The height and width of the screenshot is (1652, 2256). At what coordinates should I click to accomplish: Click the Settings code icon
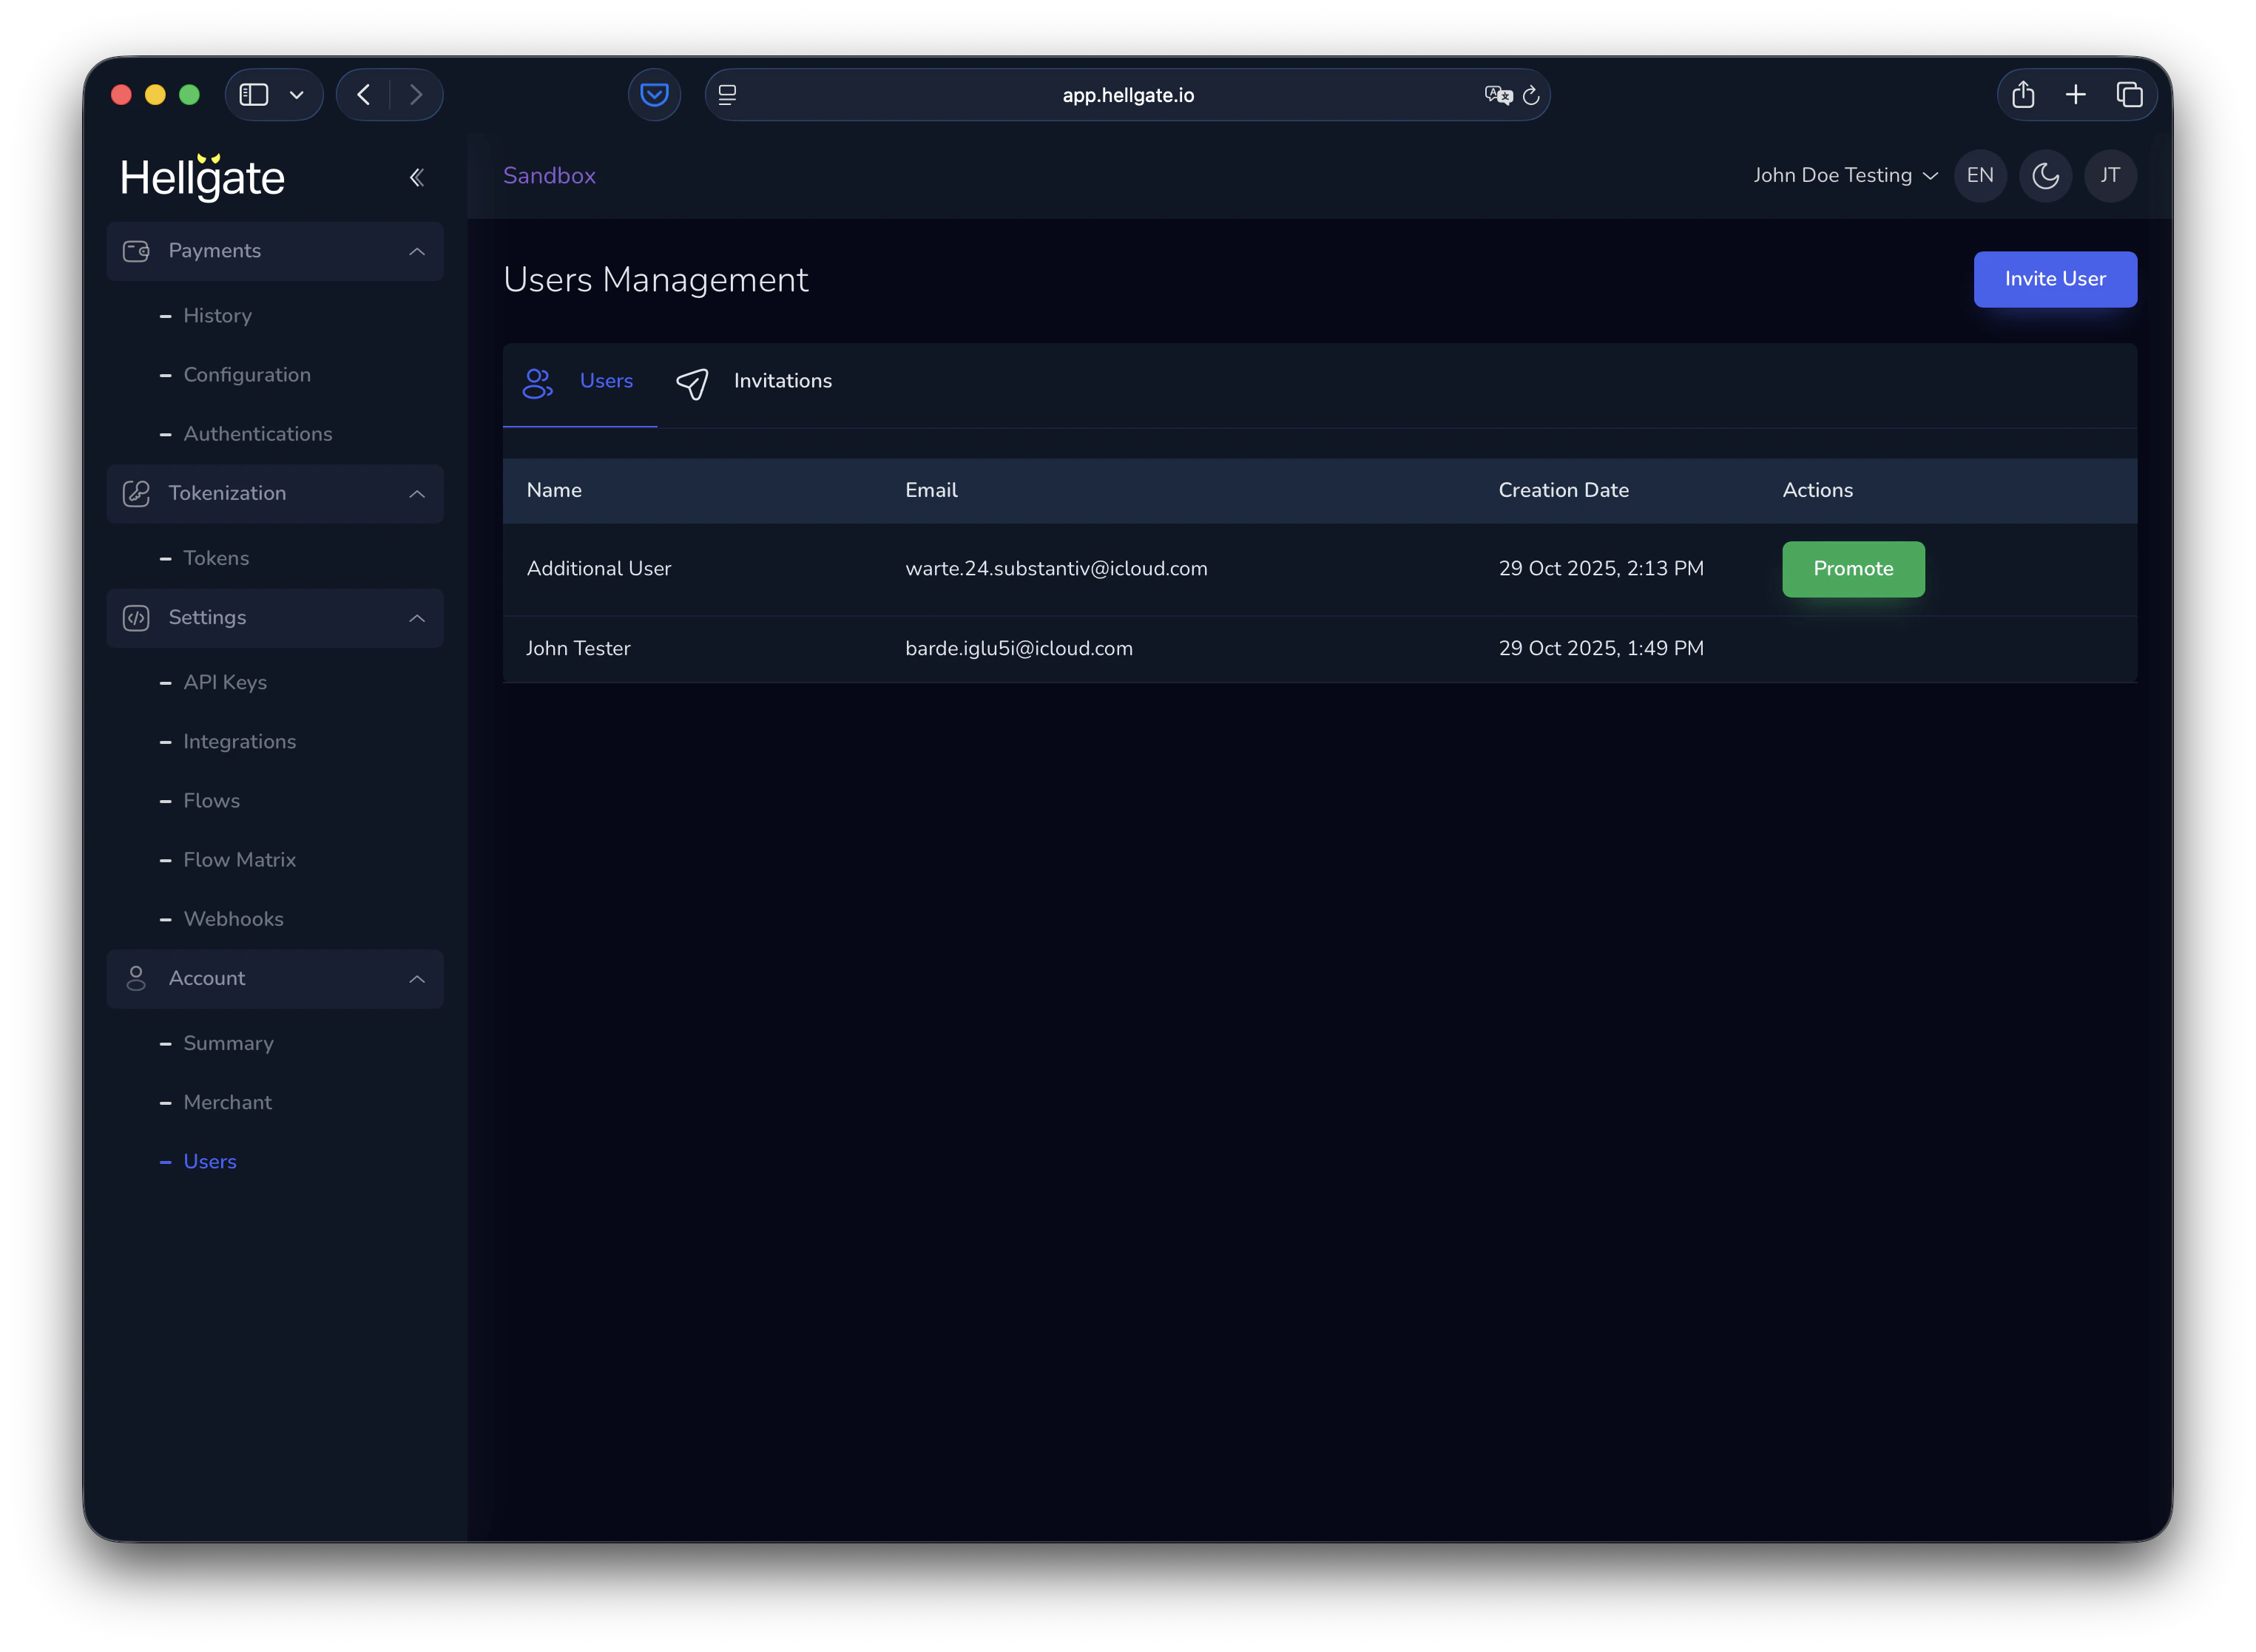click(136, 618)
